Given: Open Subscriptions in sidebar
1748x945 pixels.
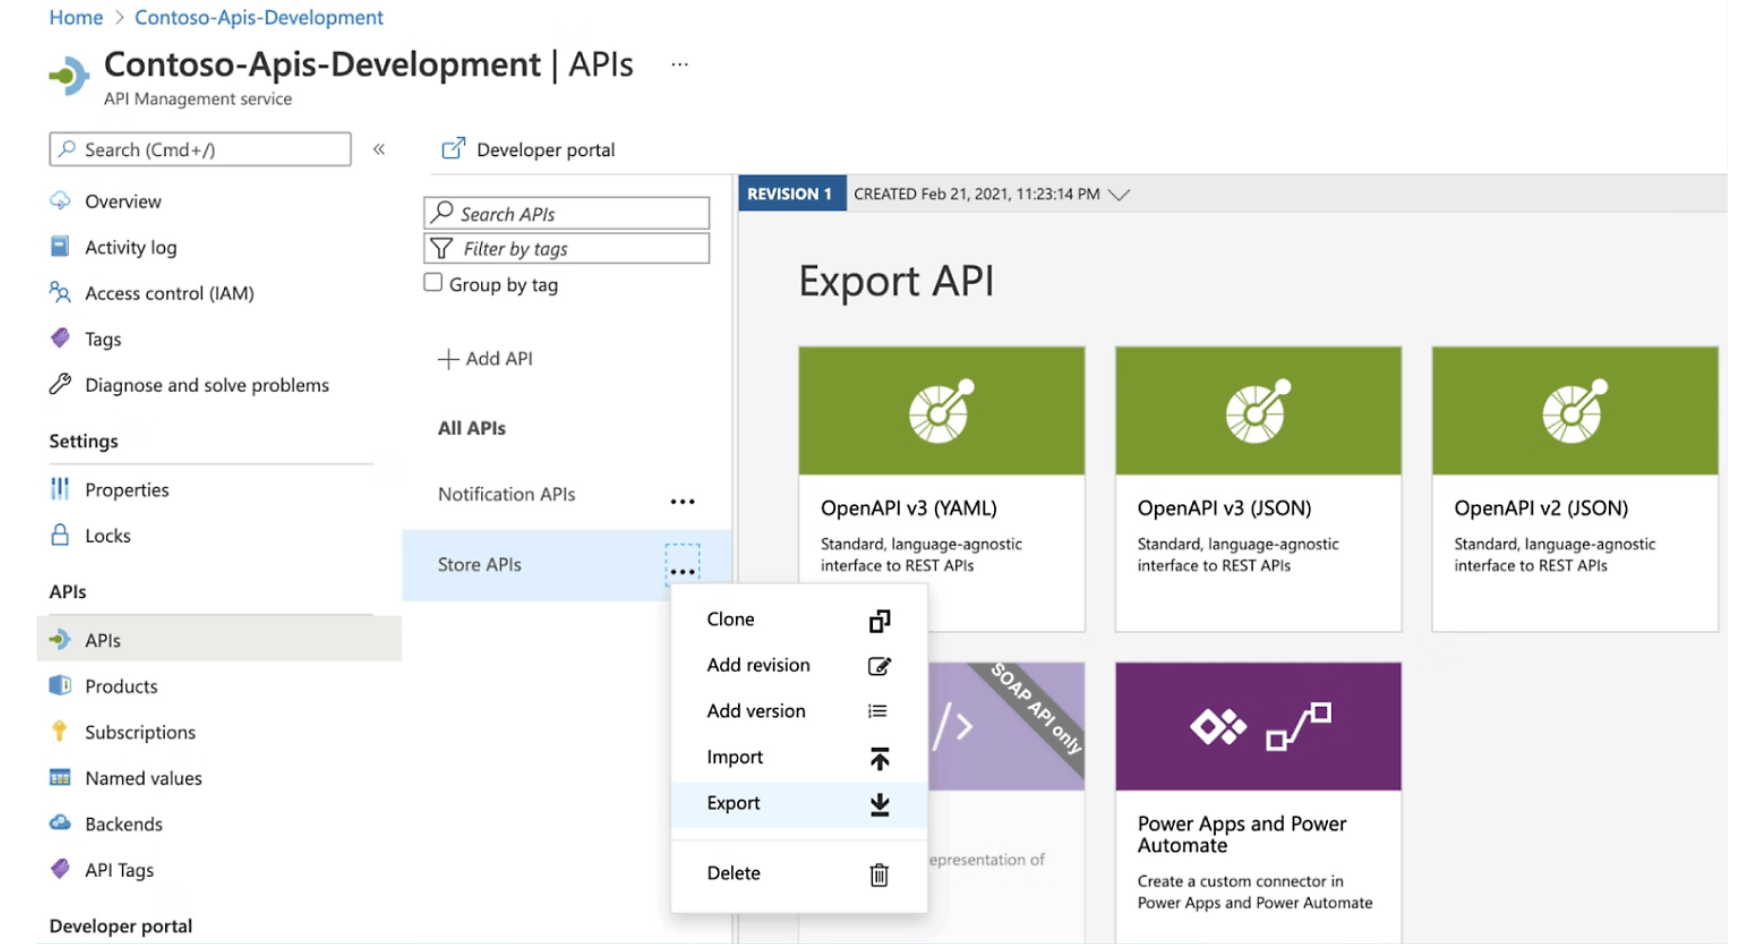Looking at the screenshot, I should [140, 732].
